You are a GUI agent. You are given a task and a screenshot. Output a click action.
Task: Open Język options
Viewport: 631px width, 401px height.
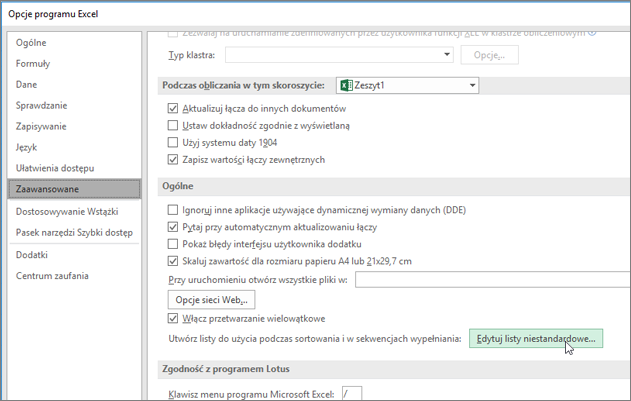pyautogui.click(x=27, y=147)
